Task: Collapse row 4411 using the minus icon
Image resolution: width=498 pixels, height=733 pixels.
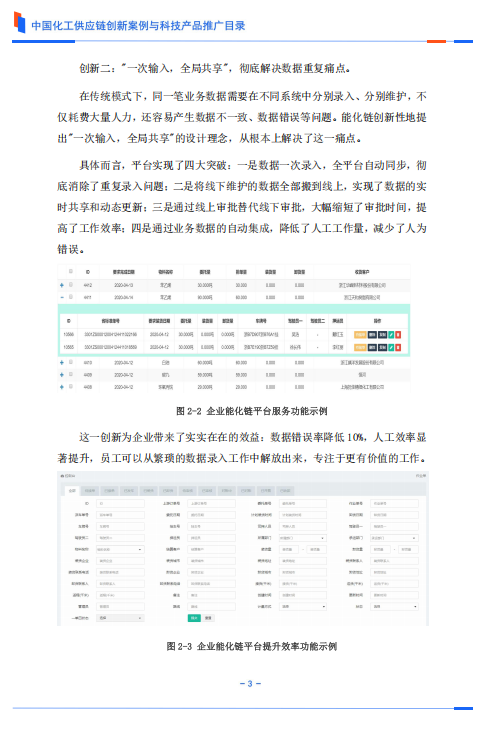Action: [62, 297]
